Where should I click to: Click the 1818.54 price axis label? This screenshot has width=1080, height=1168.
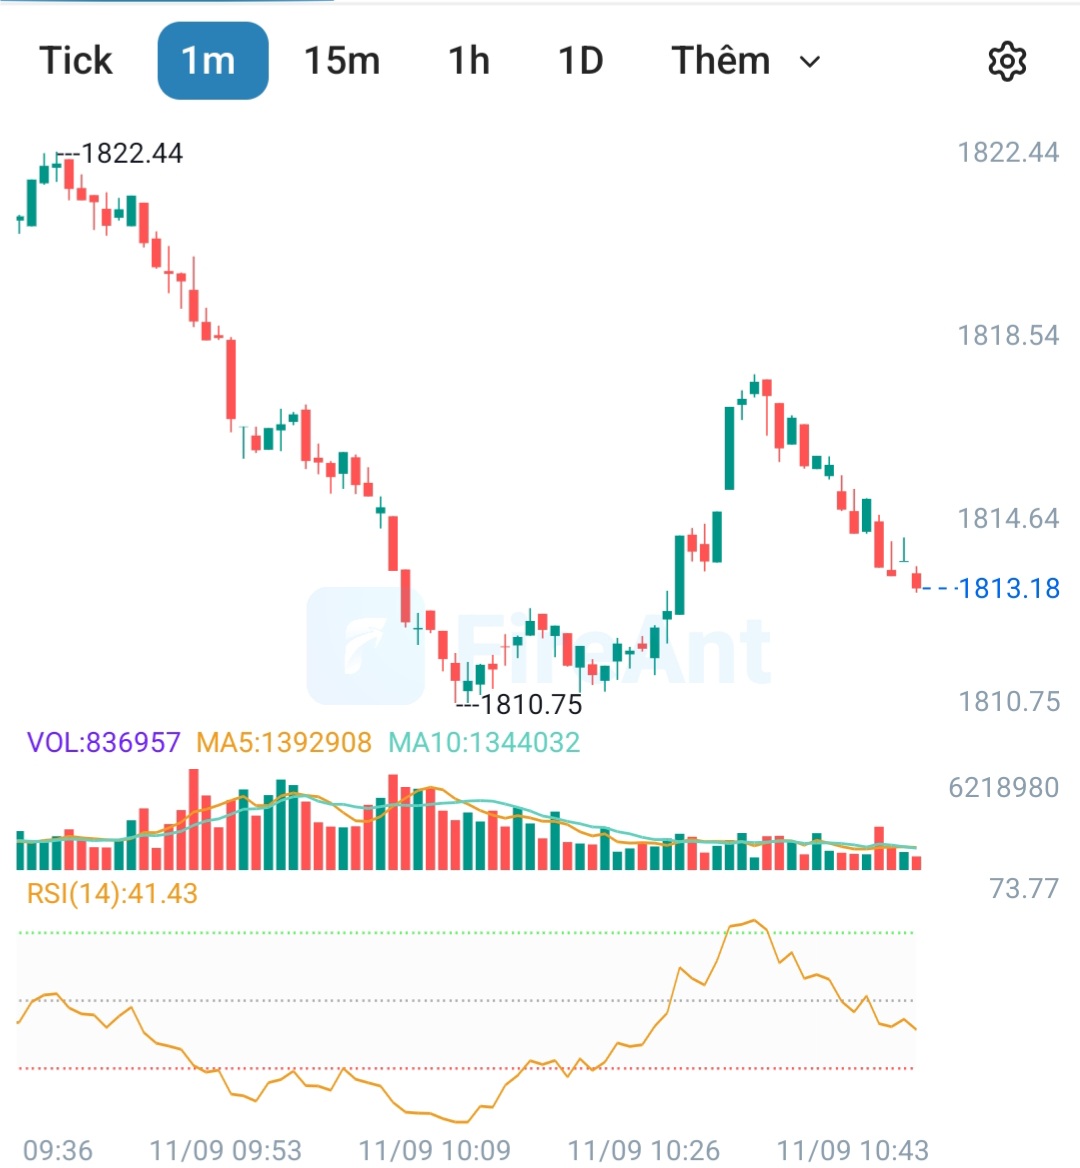[x=1008, y=336]
